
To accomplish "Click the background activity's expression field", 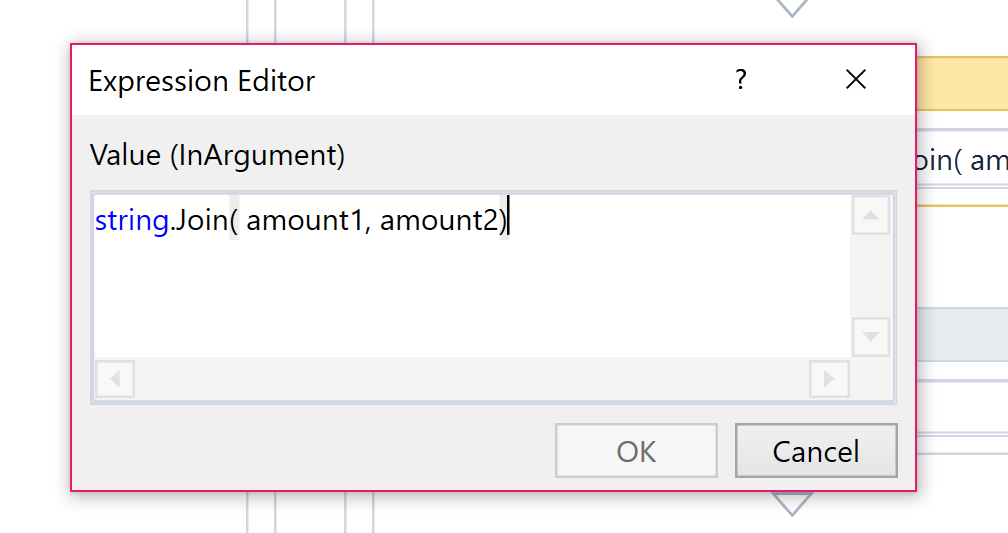I will (x=961, y=161).
